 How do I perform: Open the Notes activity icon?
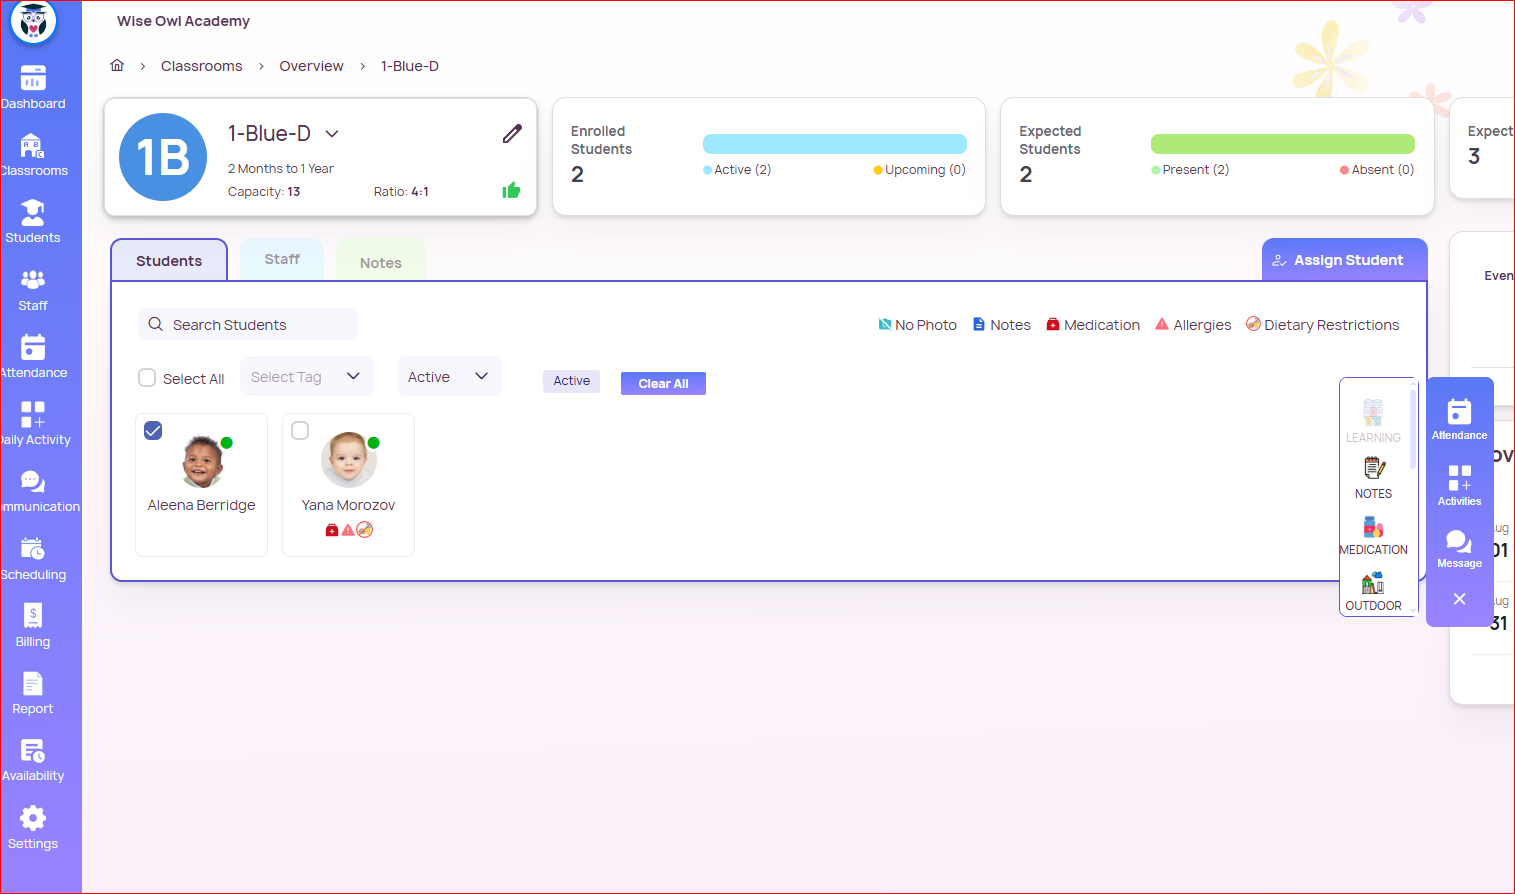click(x=1373, y=476)
